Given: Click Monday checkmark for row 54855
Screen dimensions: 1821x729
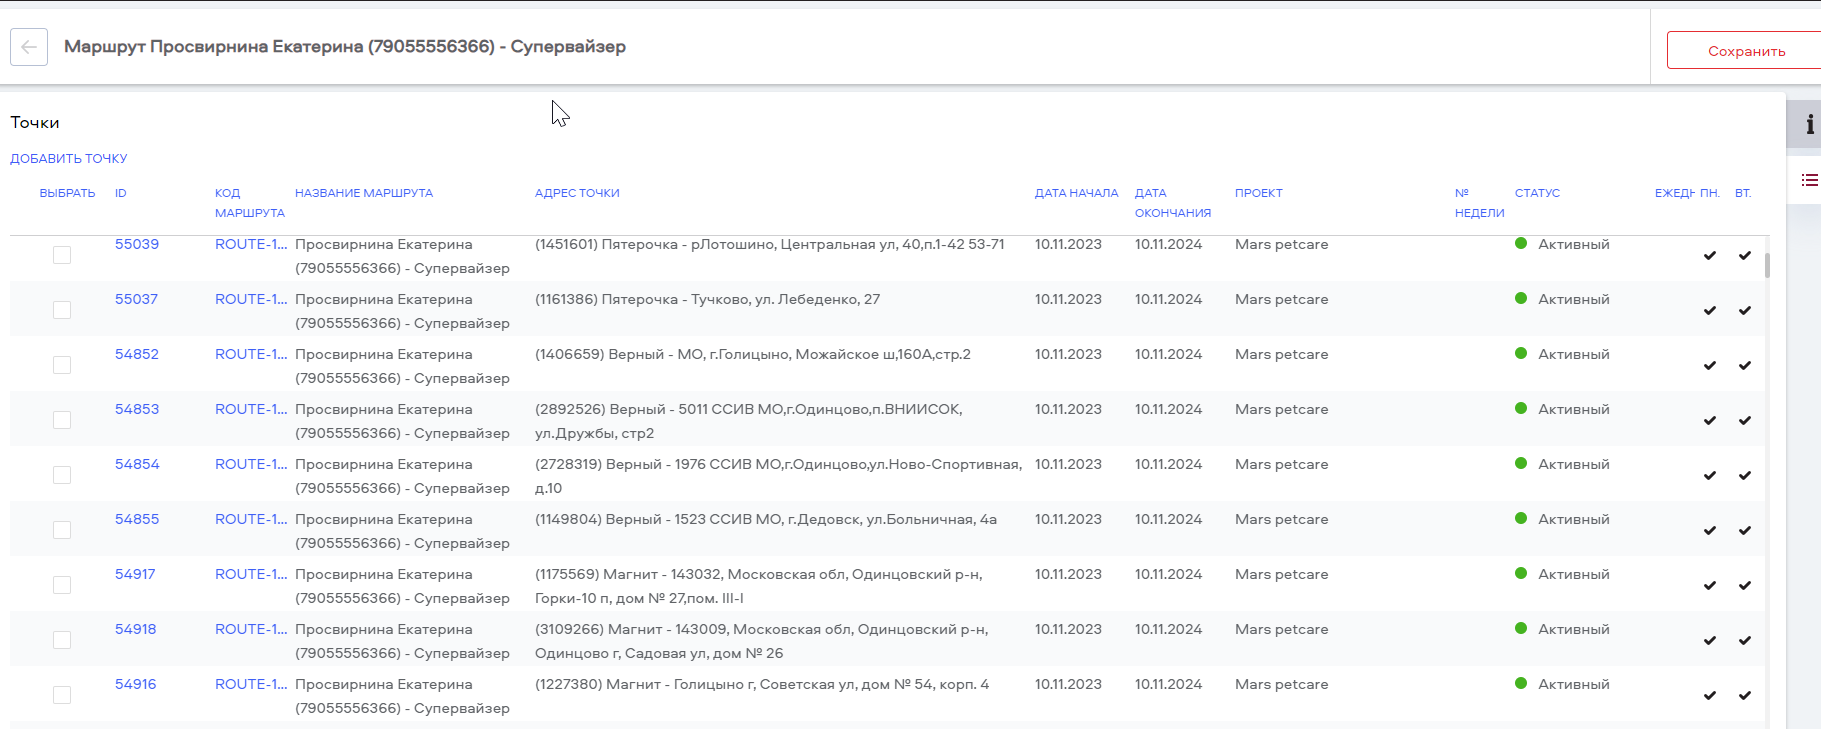Looking at the screenshot, I should click(1710, 531).
